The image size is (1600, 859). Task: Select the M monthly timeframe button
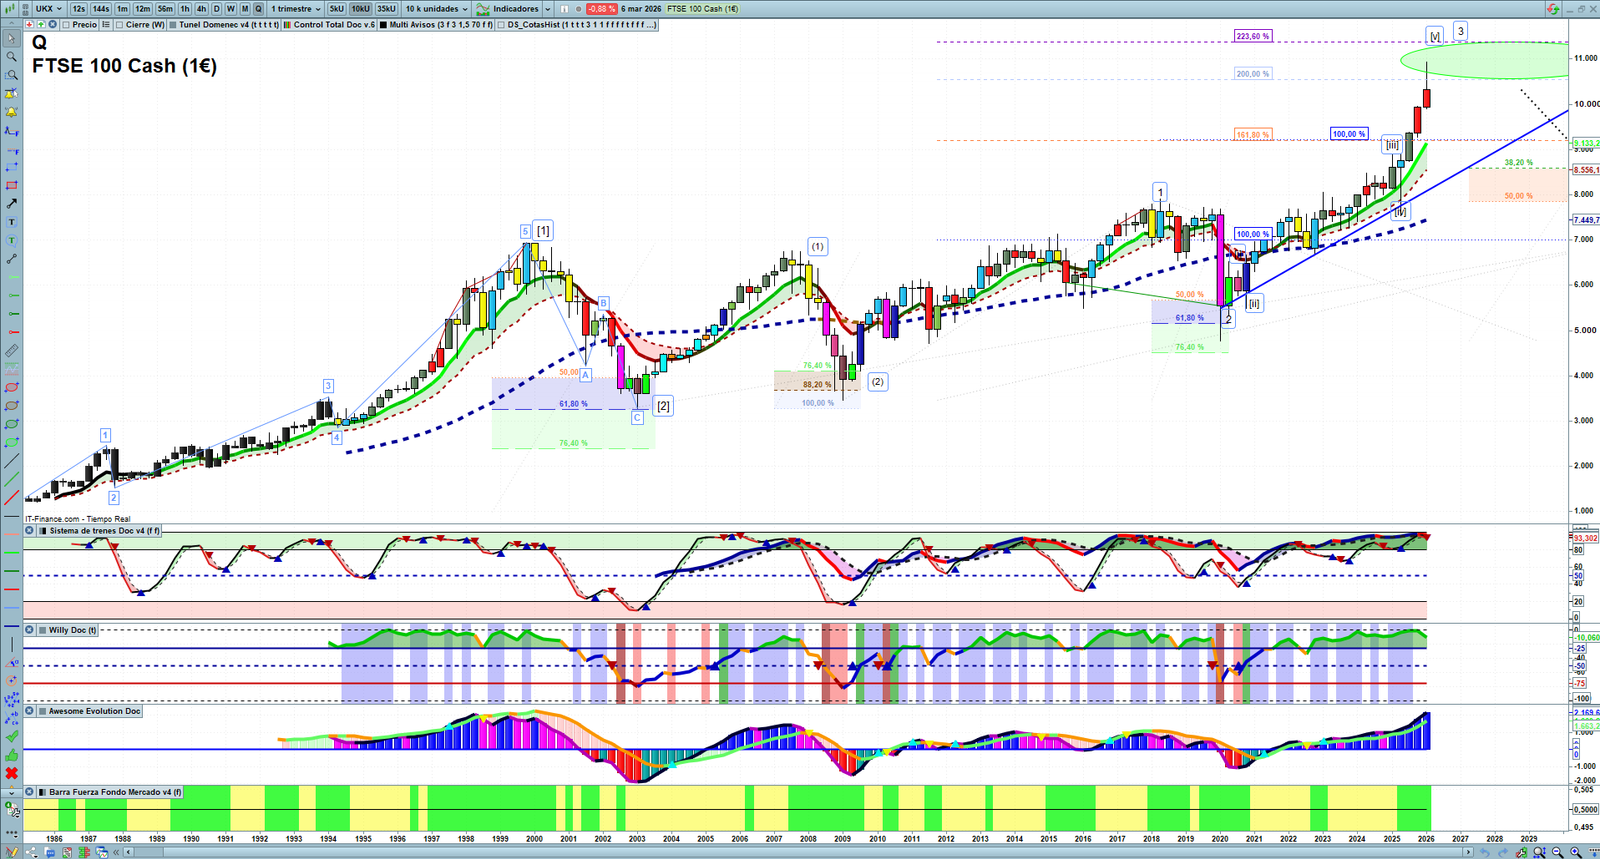(x=245, y=9)
